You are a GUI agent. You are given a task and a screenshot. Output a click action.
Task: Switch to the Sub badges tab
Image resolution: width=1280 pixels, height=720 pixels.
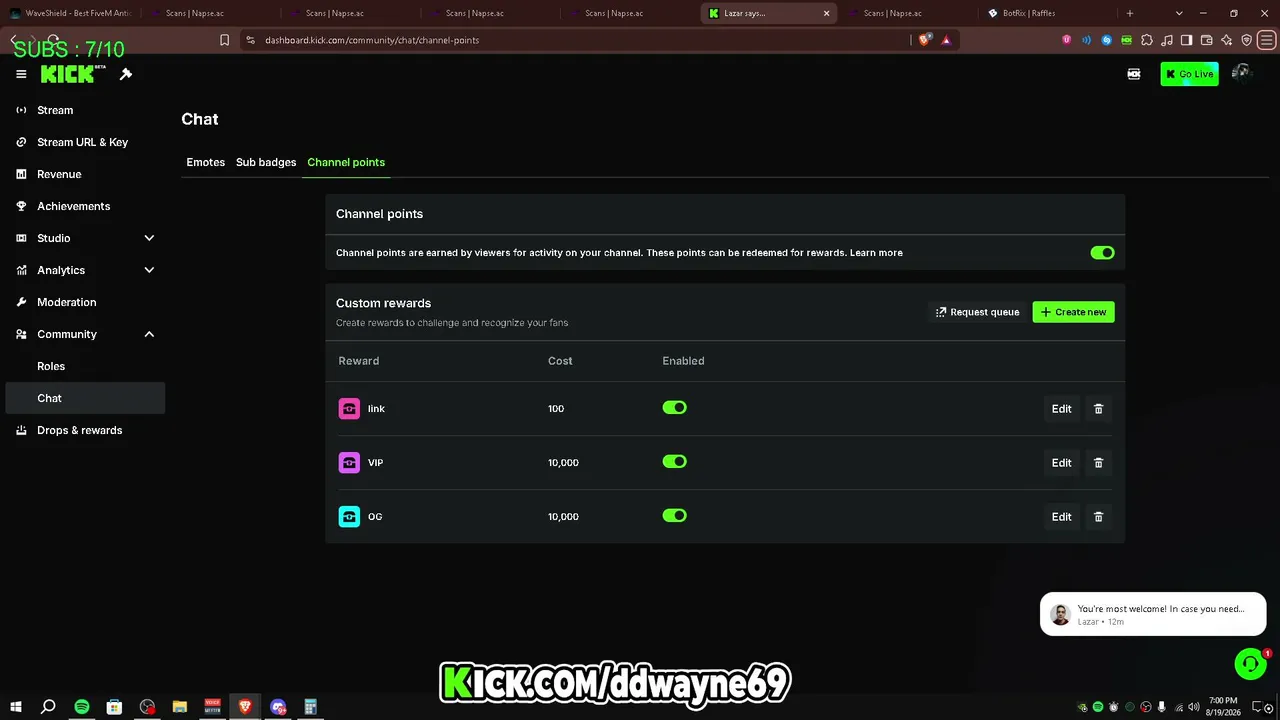[266, 162]
